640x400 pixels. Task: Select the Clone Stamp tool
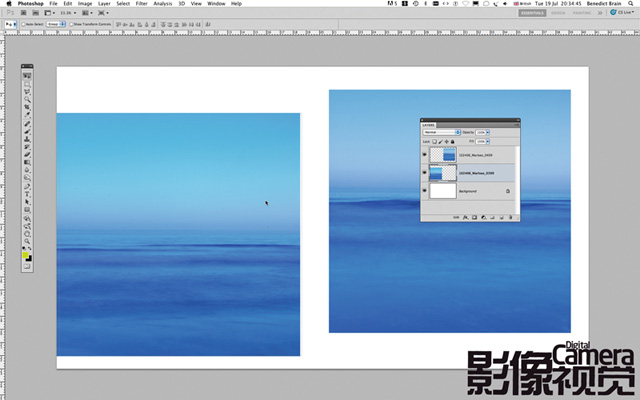[x=27, y=139]
